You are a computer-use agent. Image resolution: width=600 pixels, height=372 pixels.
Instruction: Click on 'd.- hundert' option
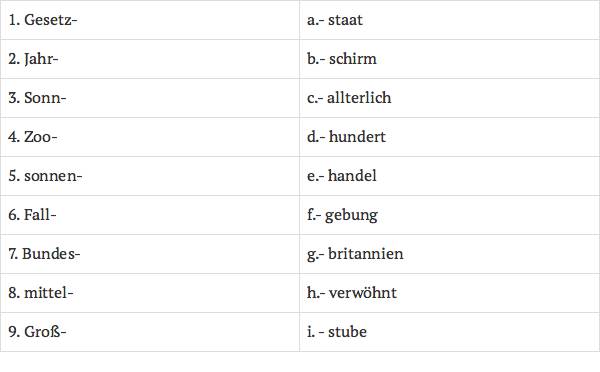pyautogui.click(x=450, y=137)
